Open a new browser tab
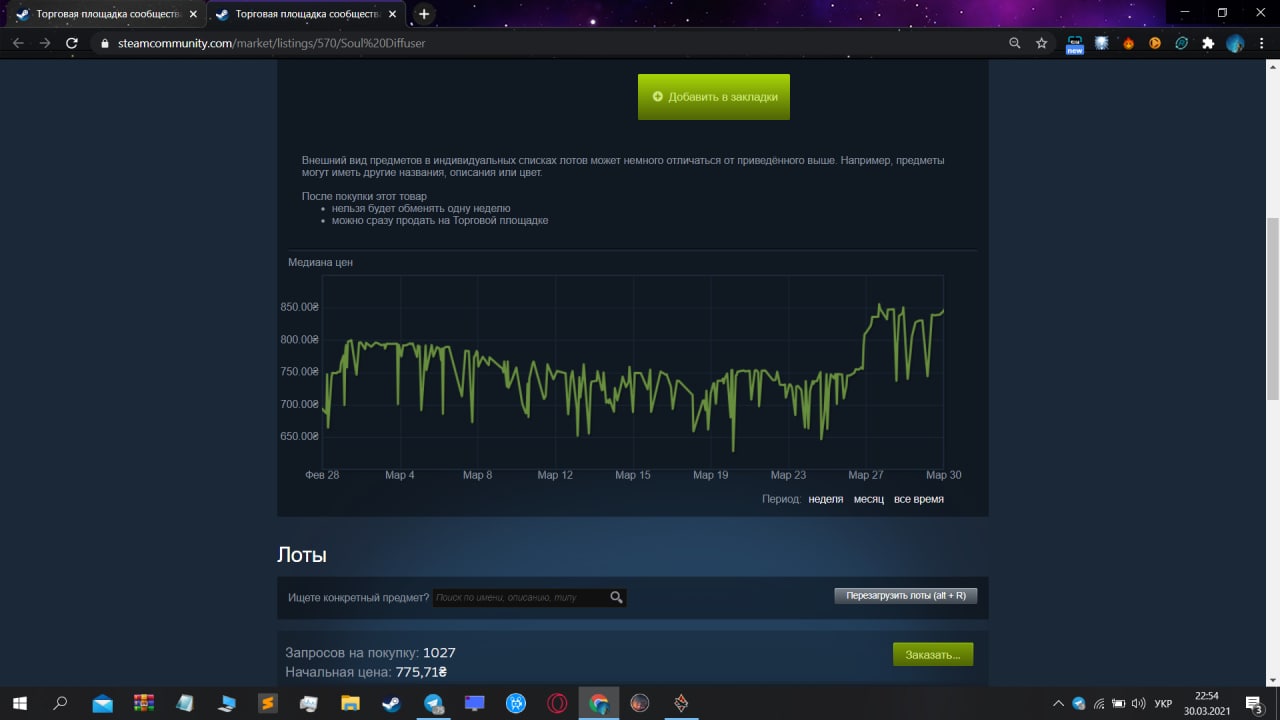 424,14
